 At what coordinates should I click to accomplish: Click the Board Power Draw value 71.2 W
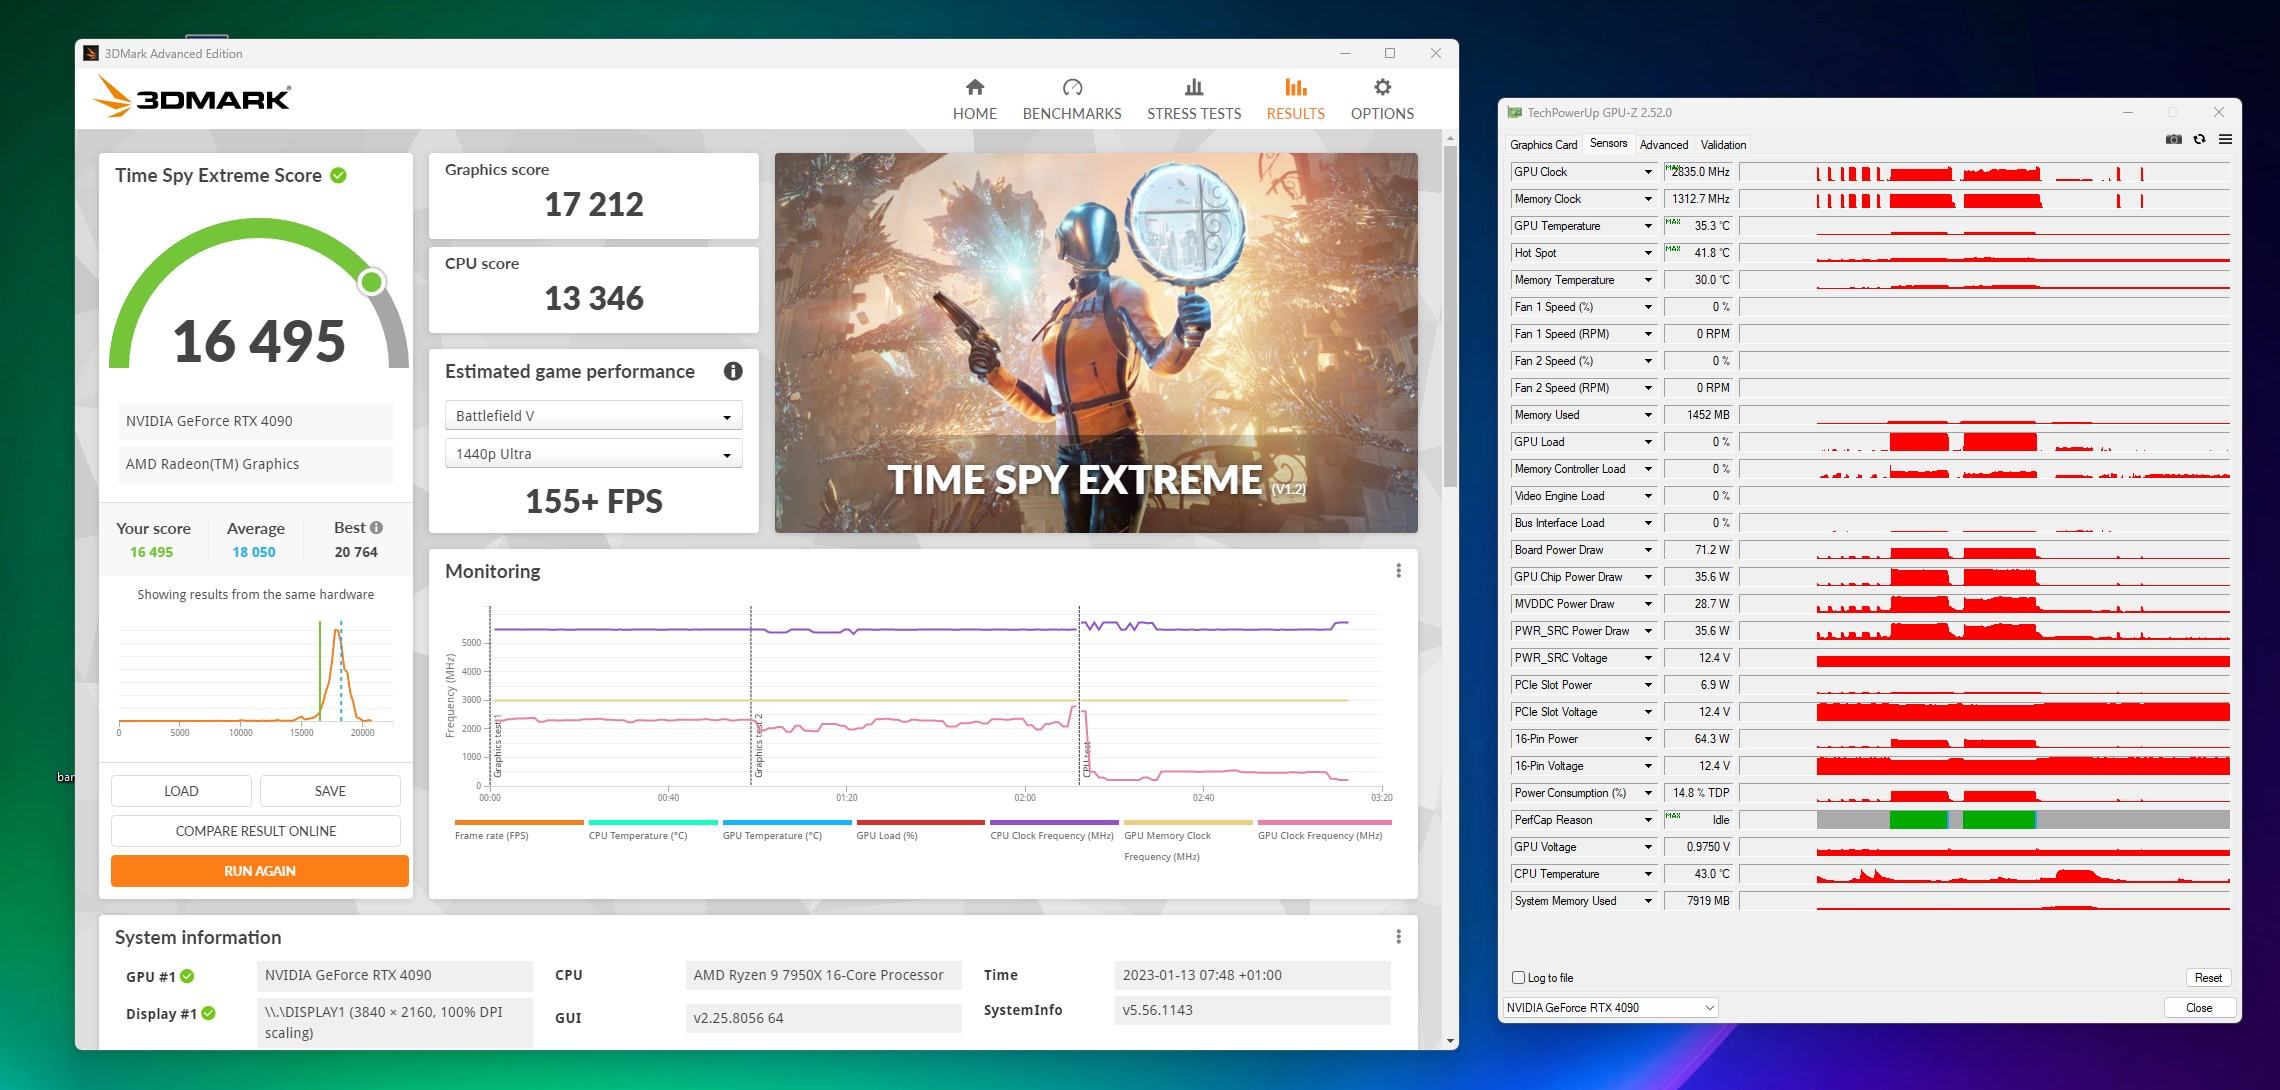(x=1700, y=550)
